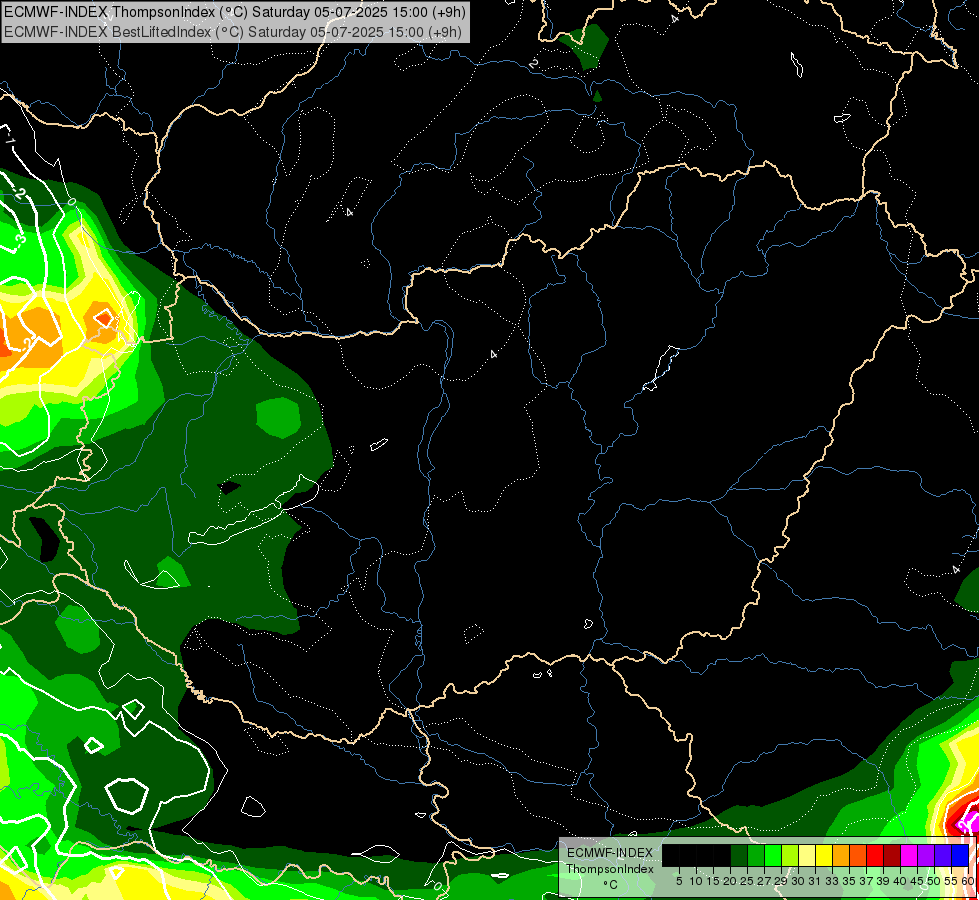Click the legend scale value 45
The height and width of the screenshot is (900, 979).
click(x=917, y=881)
